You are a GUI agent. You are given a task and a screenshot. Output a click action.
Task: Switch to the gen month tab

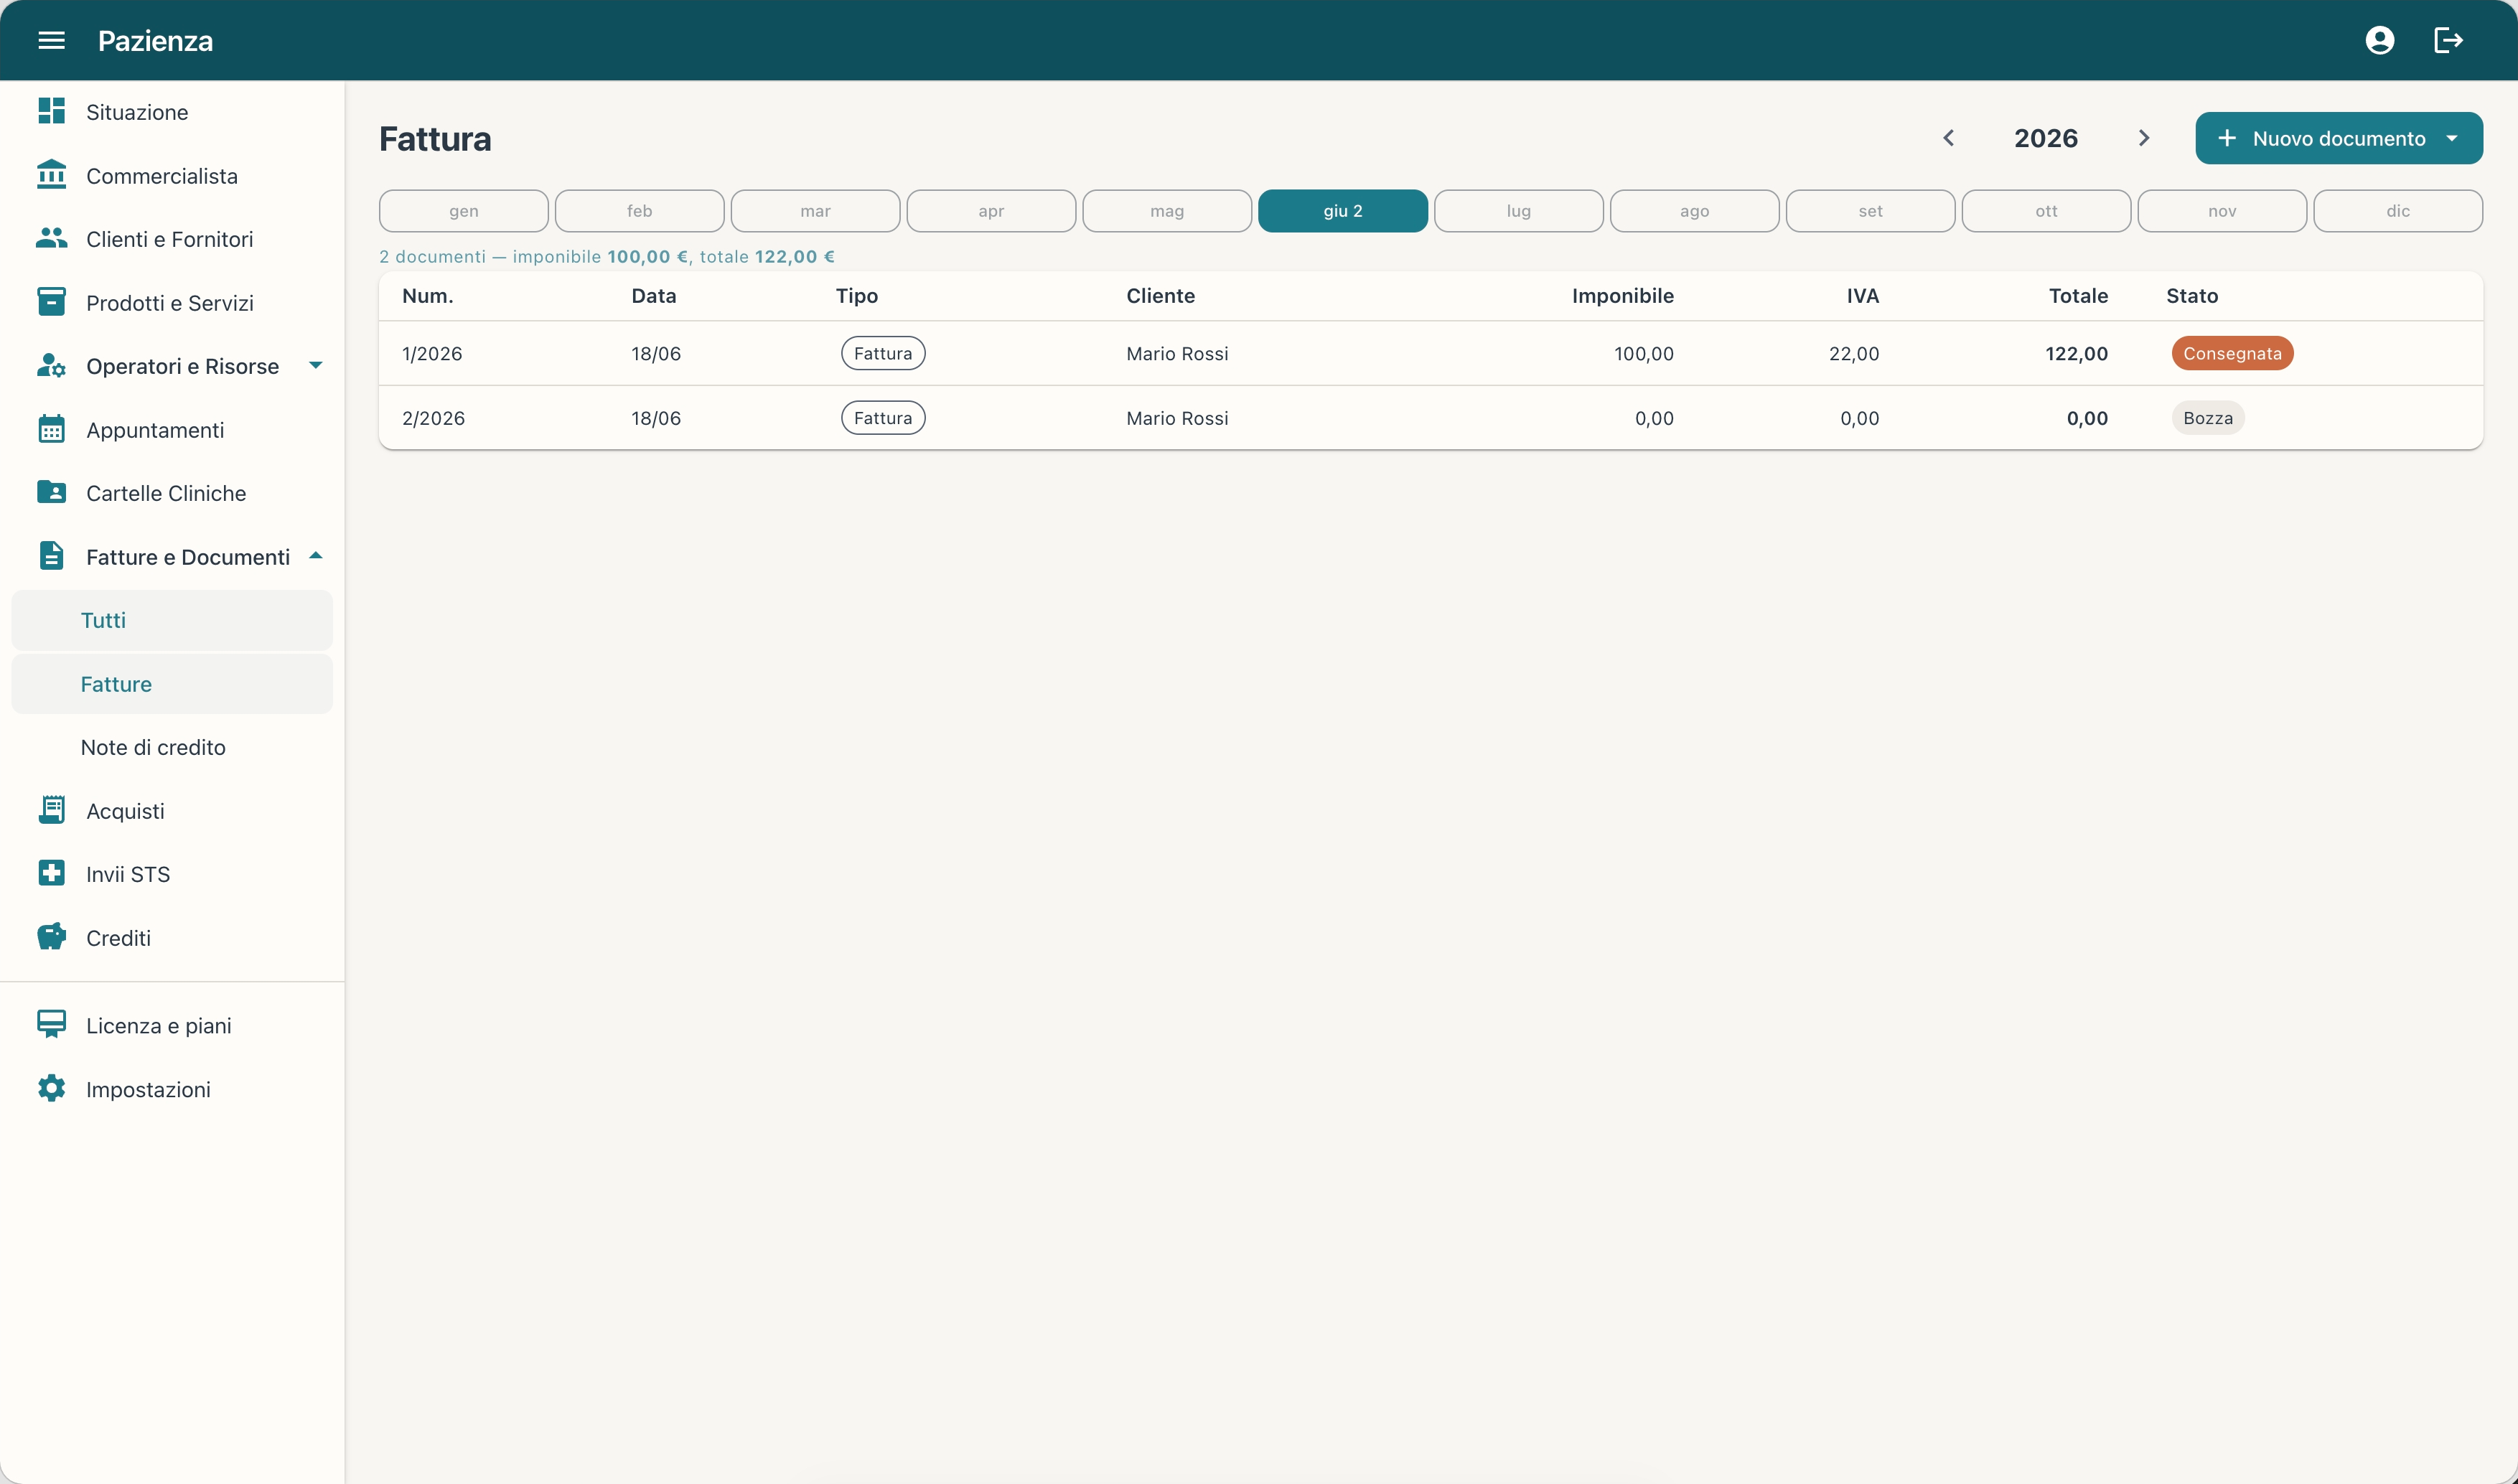tap(464, 211)
